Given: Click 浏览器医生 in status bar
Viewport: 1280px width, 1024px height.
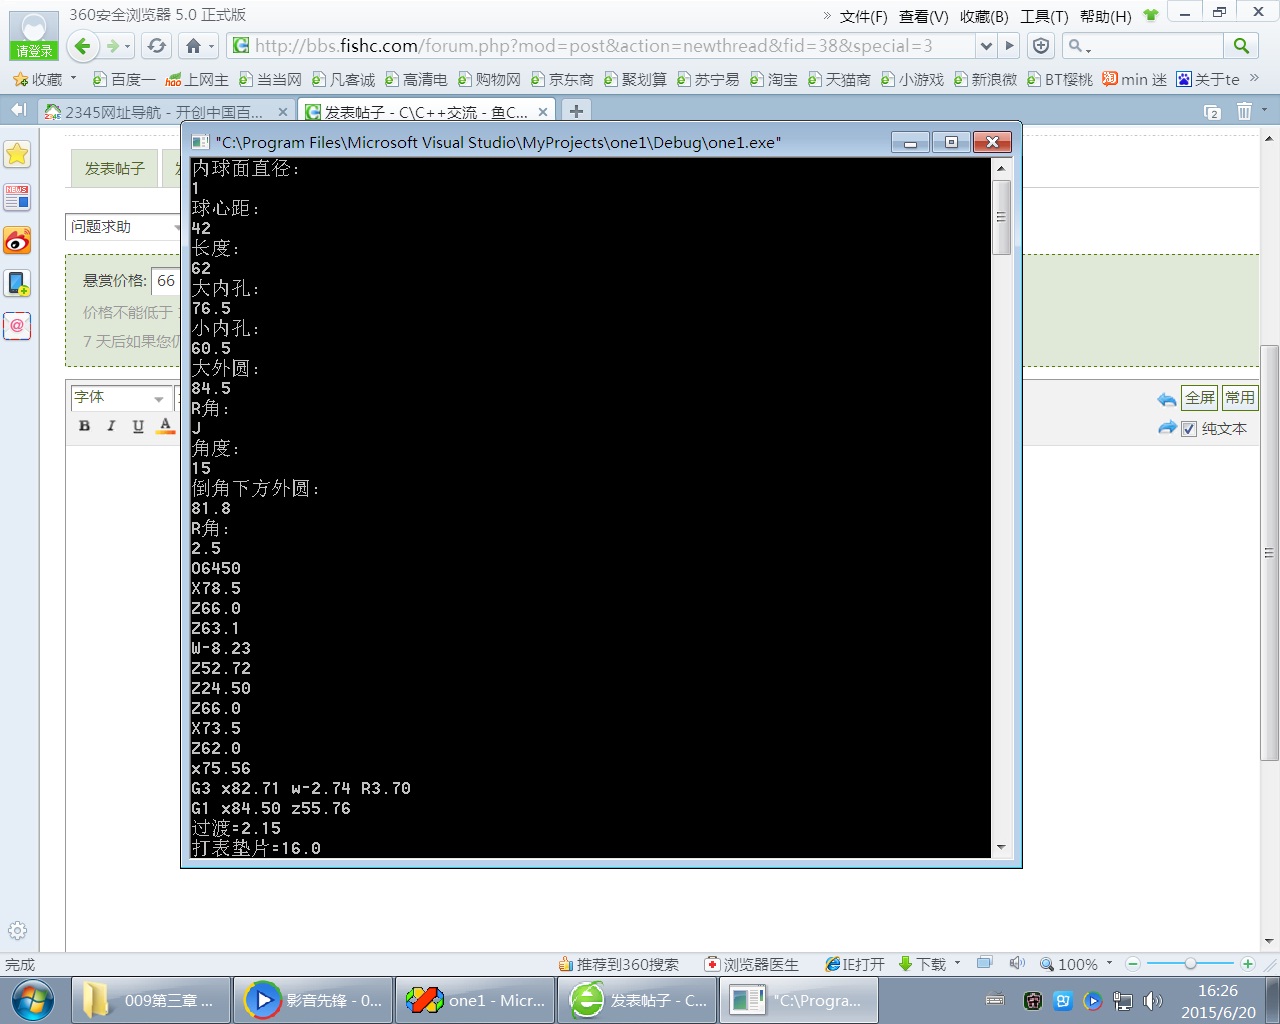Looking at the screenshot, I should (752, 964).
